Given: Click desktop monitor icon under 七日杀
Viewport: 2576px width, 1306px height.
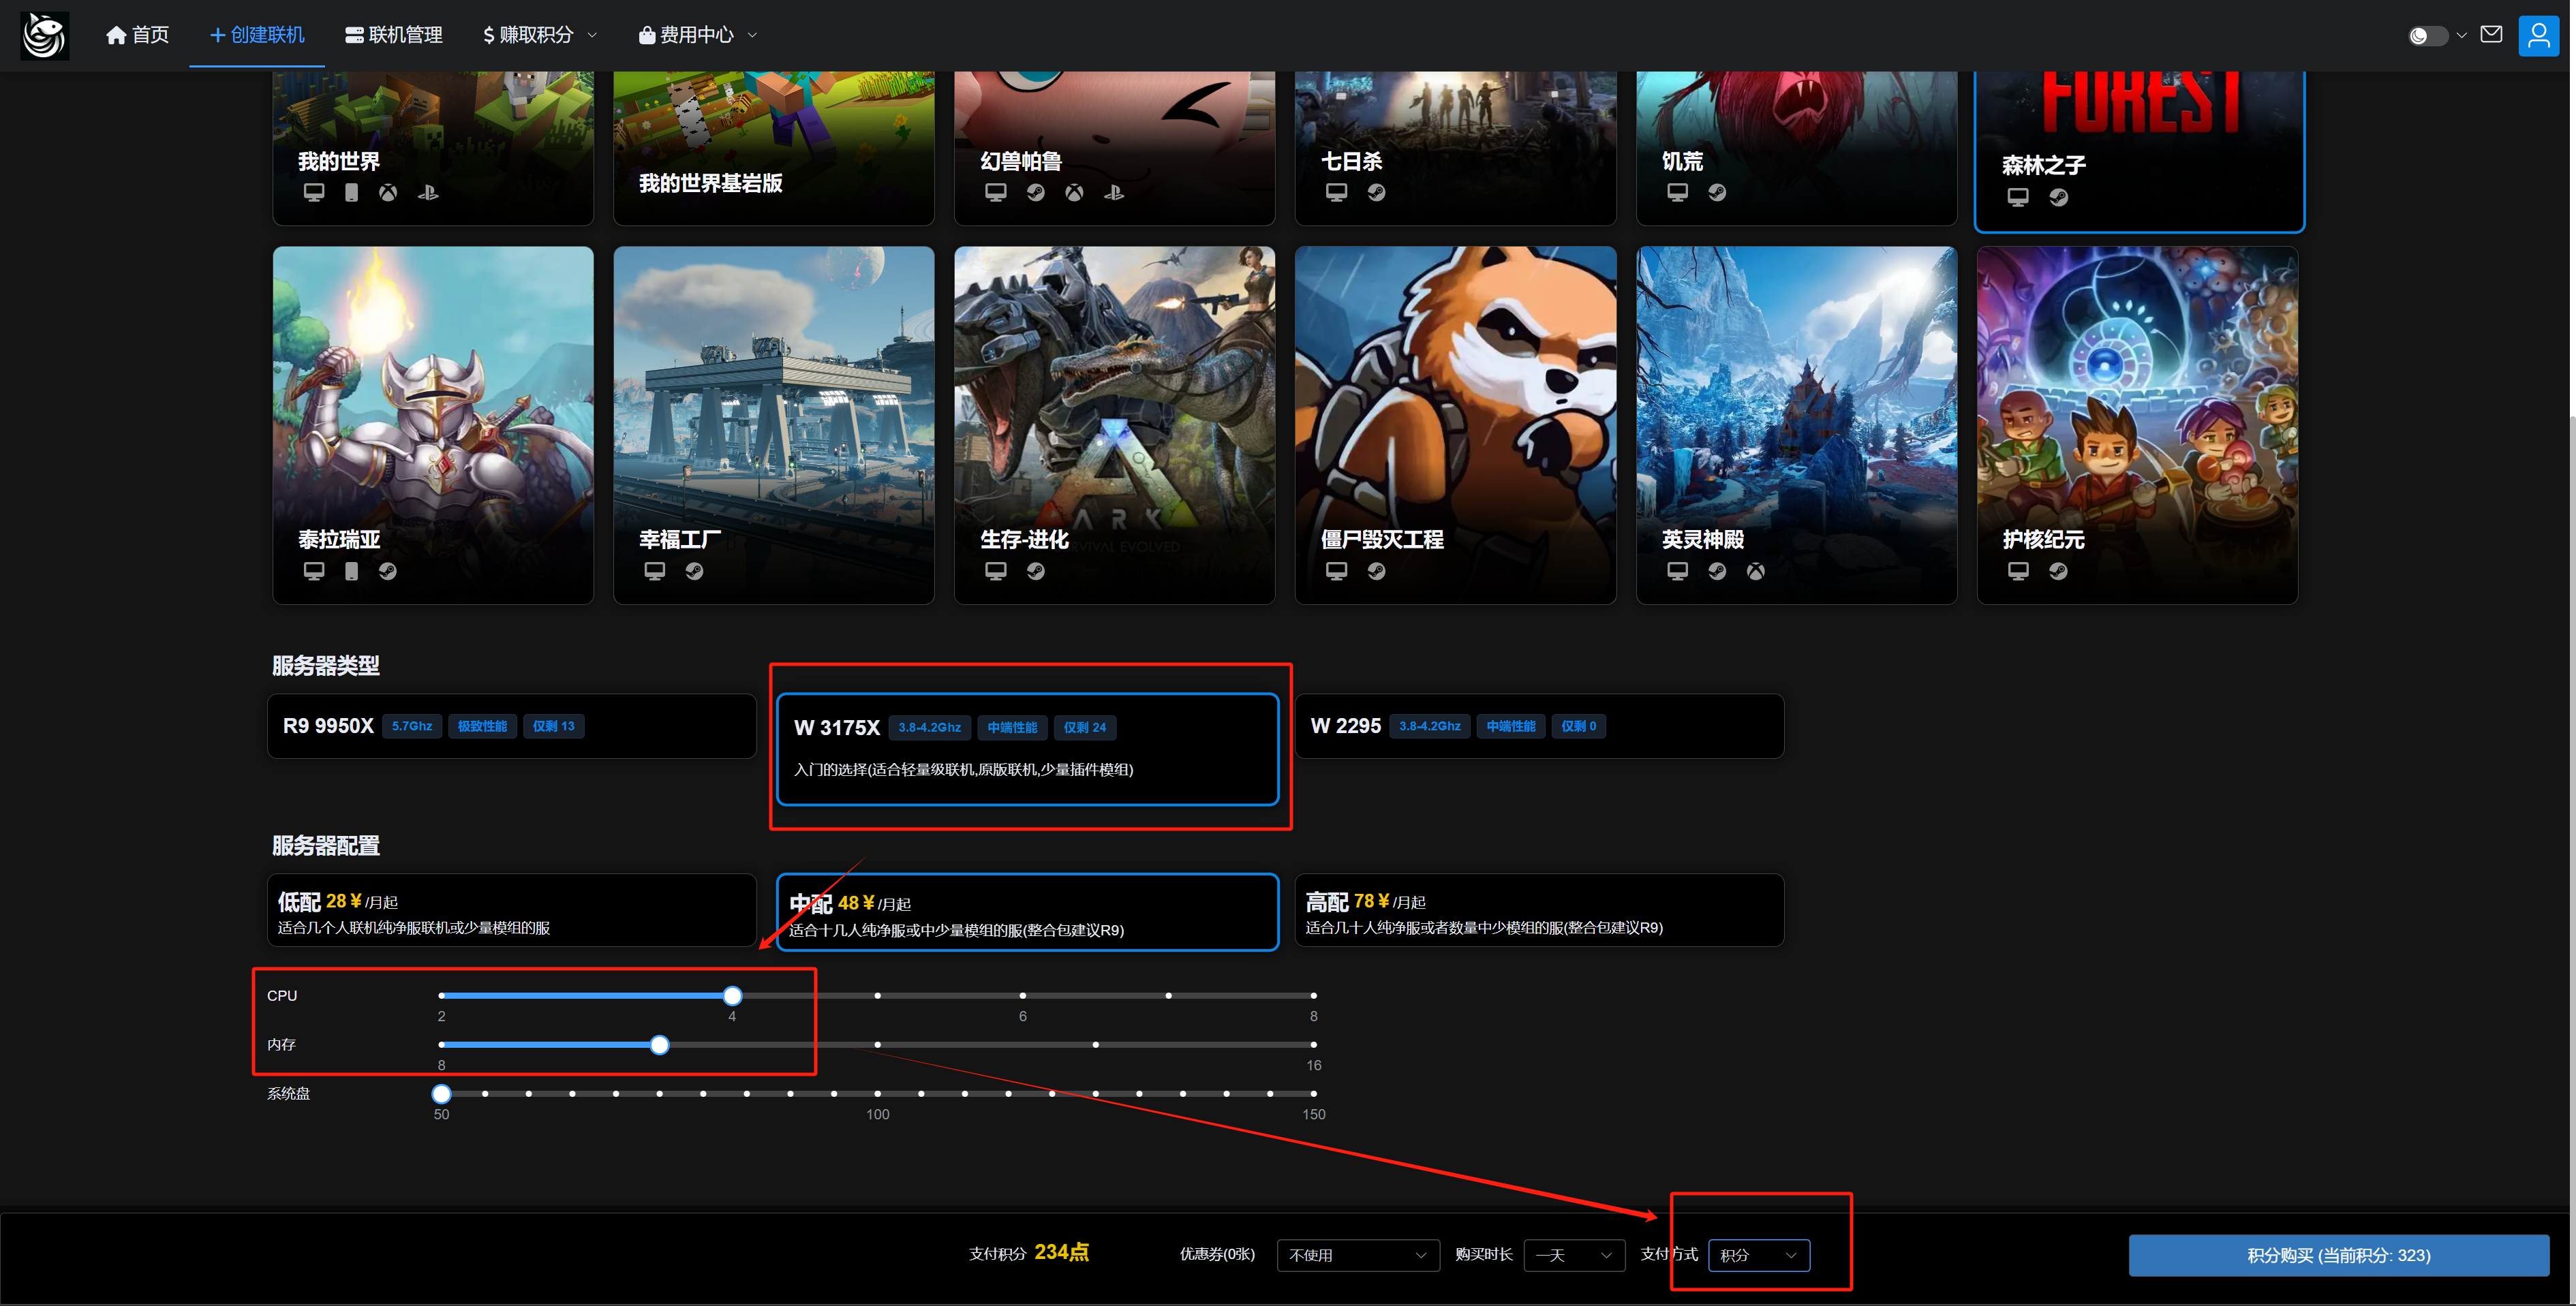Looking at the screenshot, I should pyautogui.click(x=1336, y=192).
